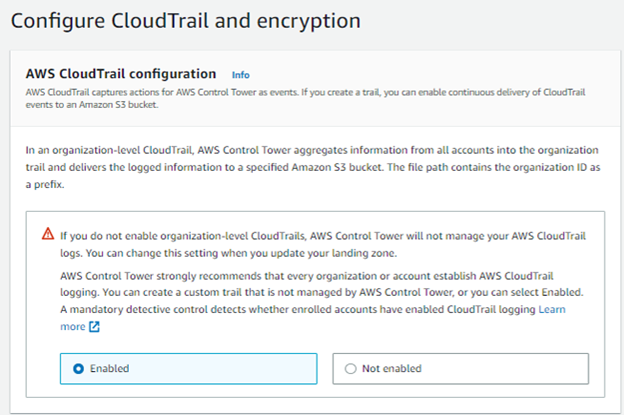Click the blank right side of the Enabled tile
Viewport: 624px width, 415px height.
click(223, 368)
